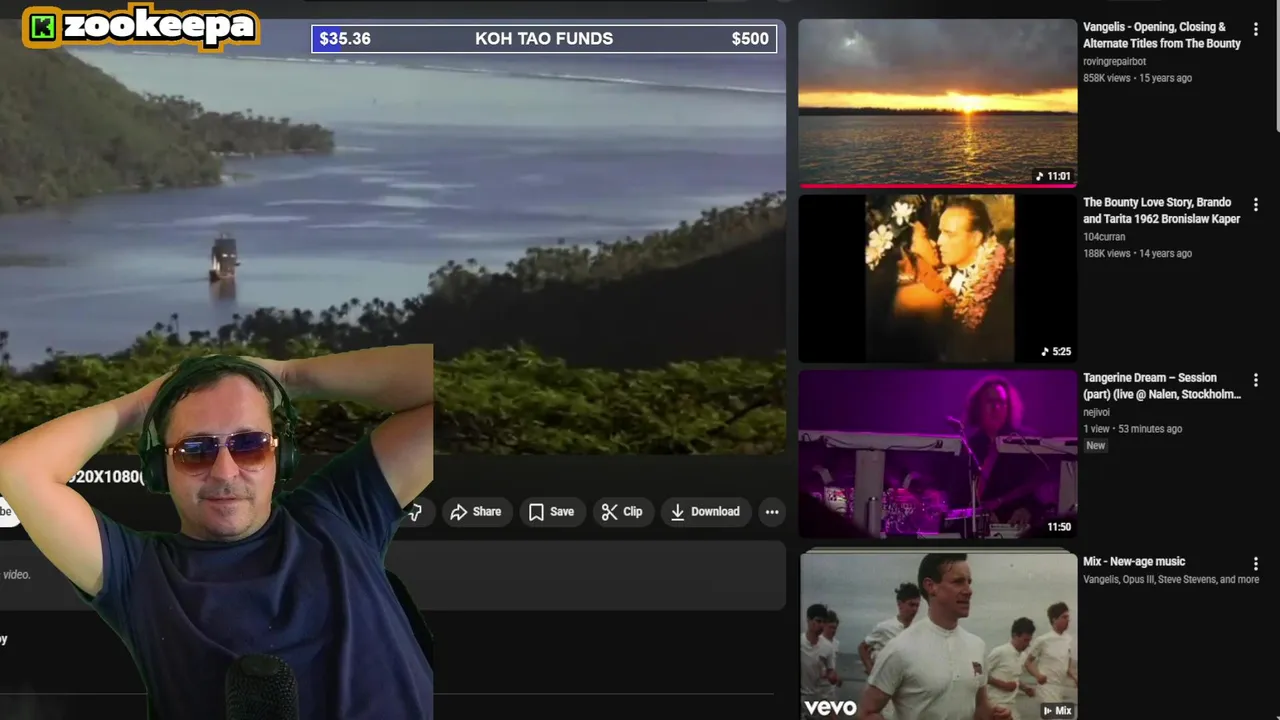Save the video to a playlist
1280x720 pixels.
551,512
